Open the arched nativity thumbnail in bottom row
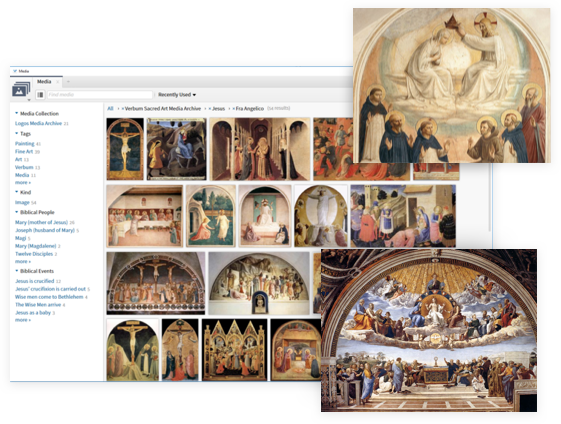This screenshot has width=561, height=424. (296, 350)
